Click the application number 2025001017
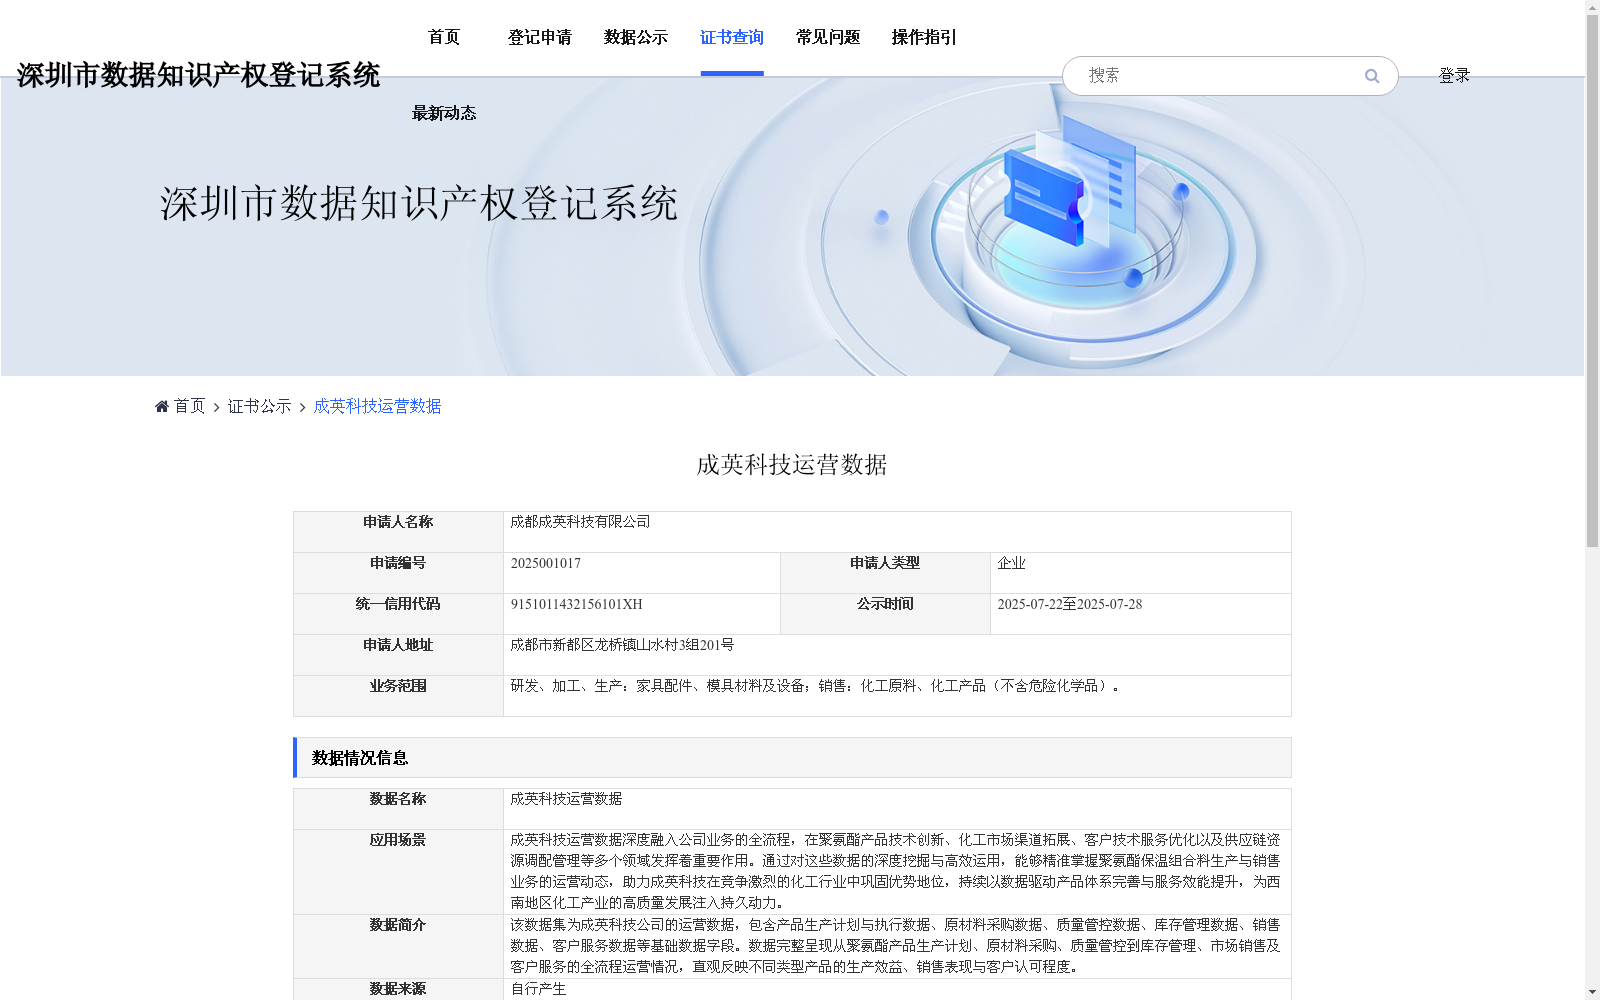1600x1000 pixels. 545,563
